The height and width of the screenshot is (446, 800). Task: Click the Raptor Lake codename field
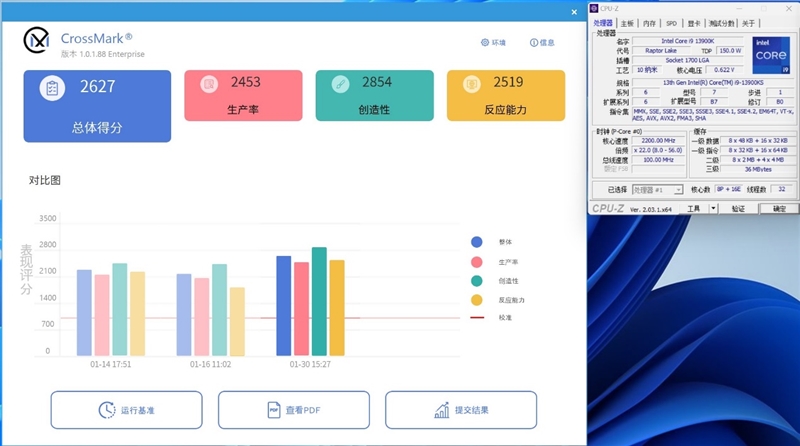(x=661, y=51)
